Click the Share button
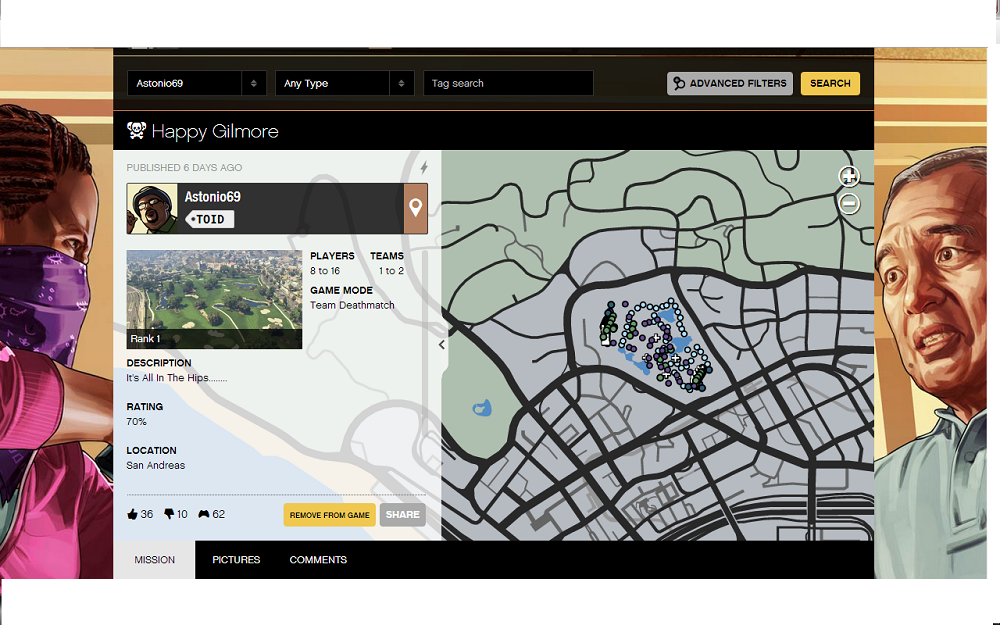This screenshot has height=625, width=1000. pos(402,515)
